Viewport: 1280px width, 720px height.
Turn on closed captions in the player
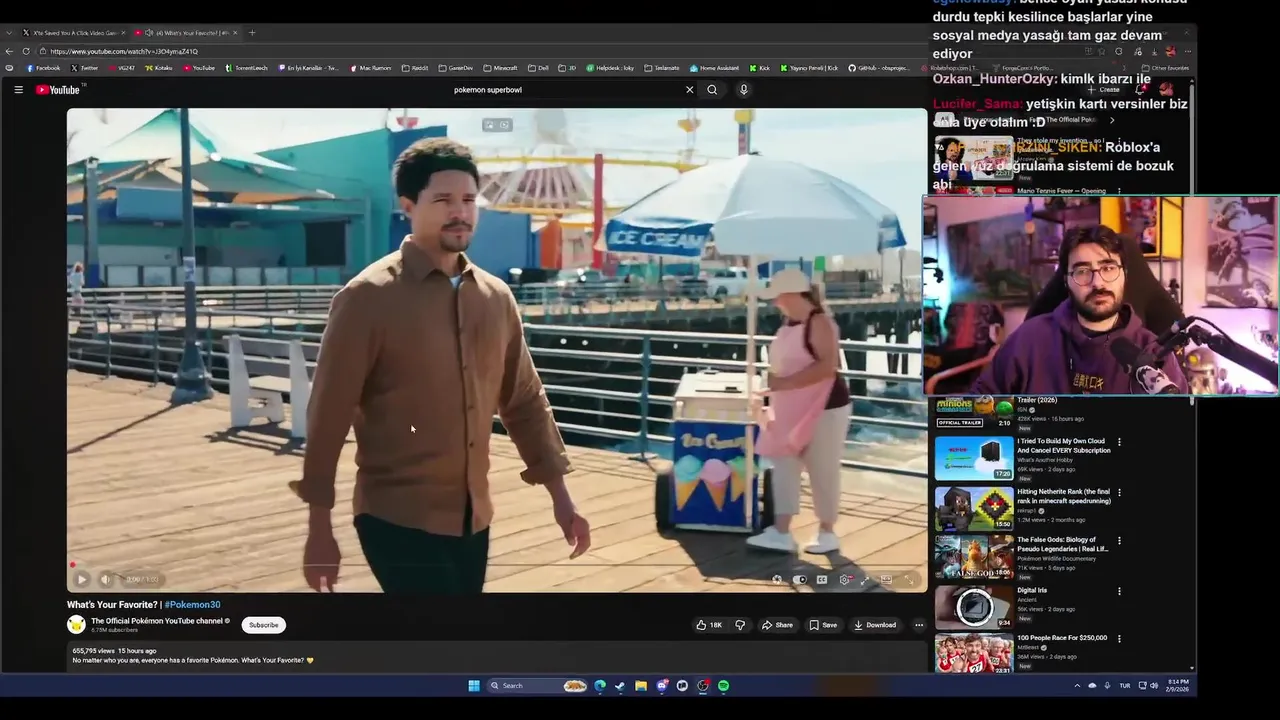tap(822, 579)
